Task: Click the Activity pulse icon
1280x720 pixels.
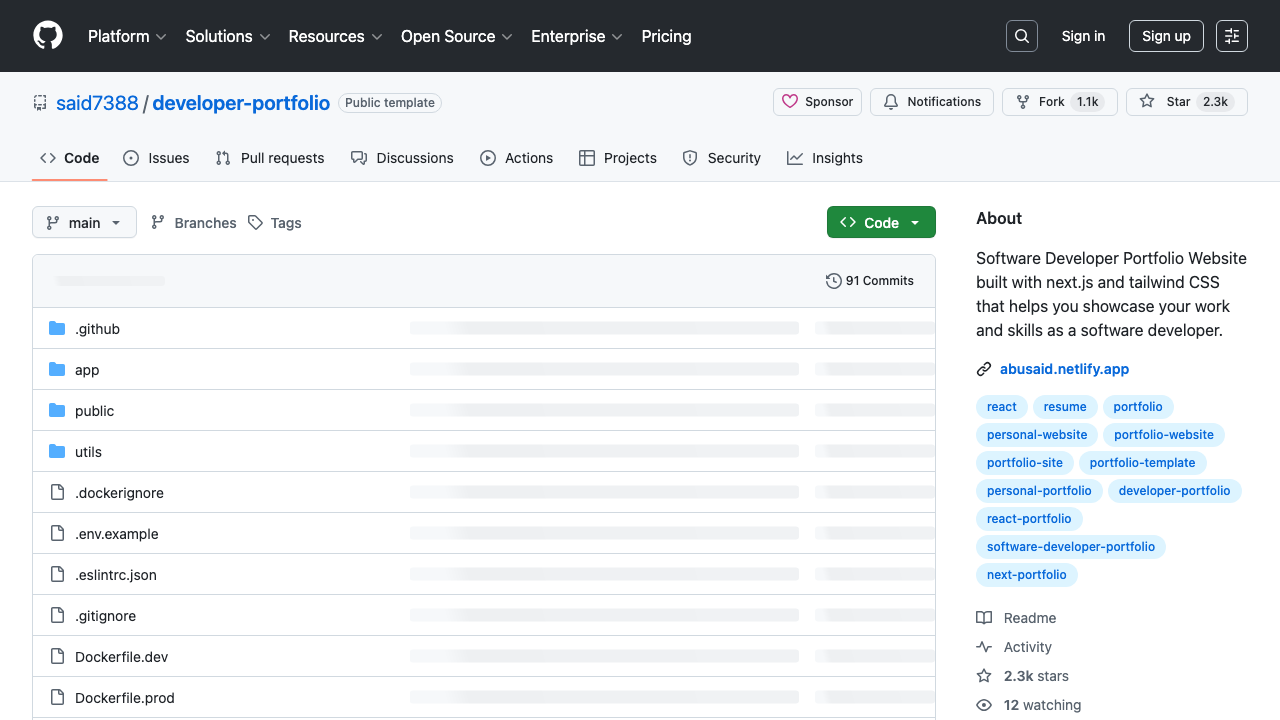Action: (x=985, y=646)
